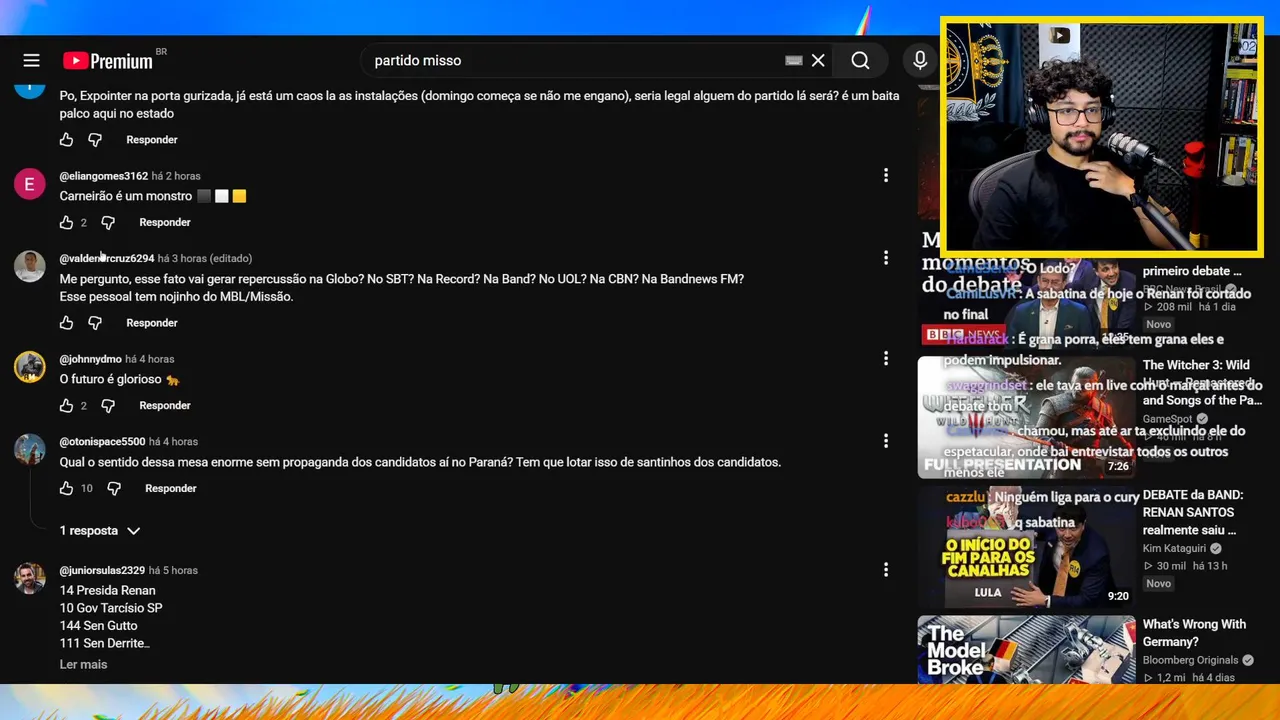Expand the "1 resposta" reply thread
The image size is (1280, 720).
(99, 531)
